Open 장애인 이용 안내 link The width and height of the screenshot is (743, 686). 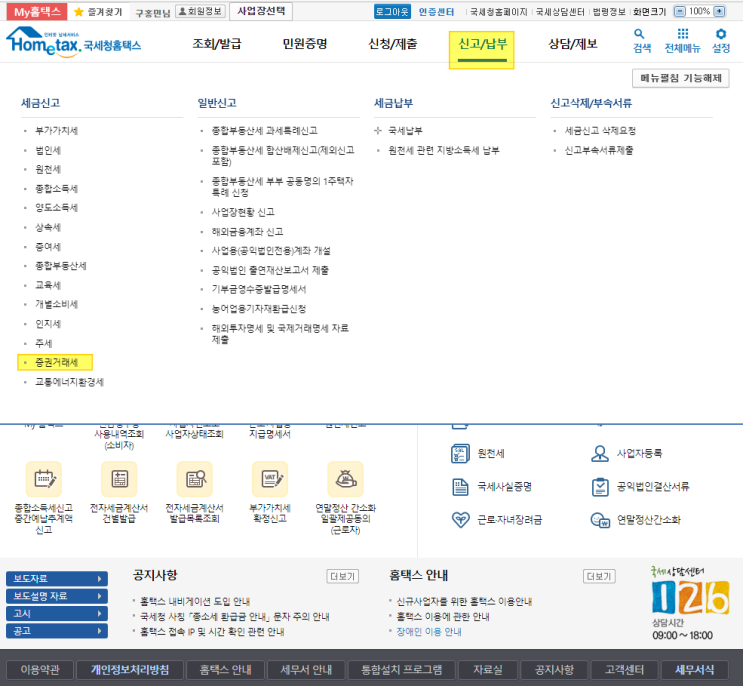pos(429,632)
